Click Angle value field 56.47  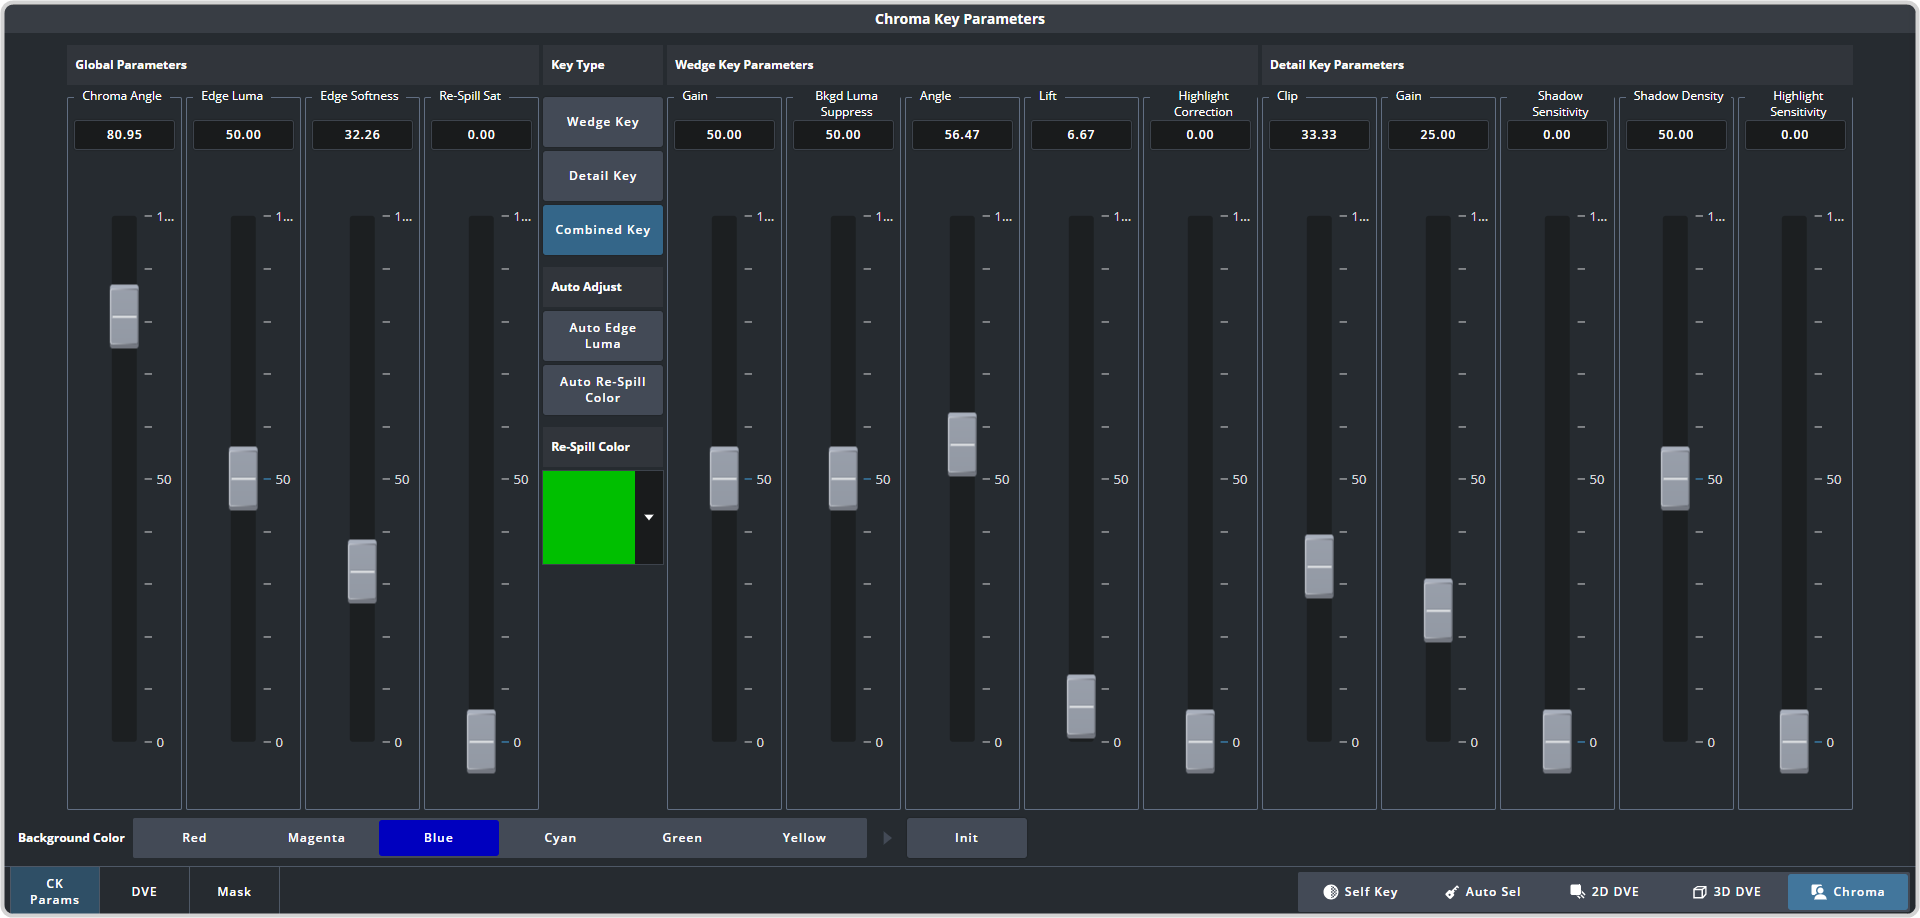point(962,135)
